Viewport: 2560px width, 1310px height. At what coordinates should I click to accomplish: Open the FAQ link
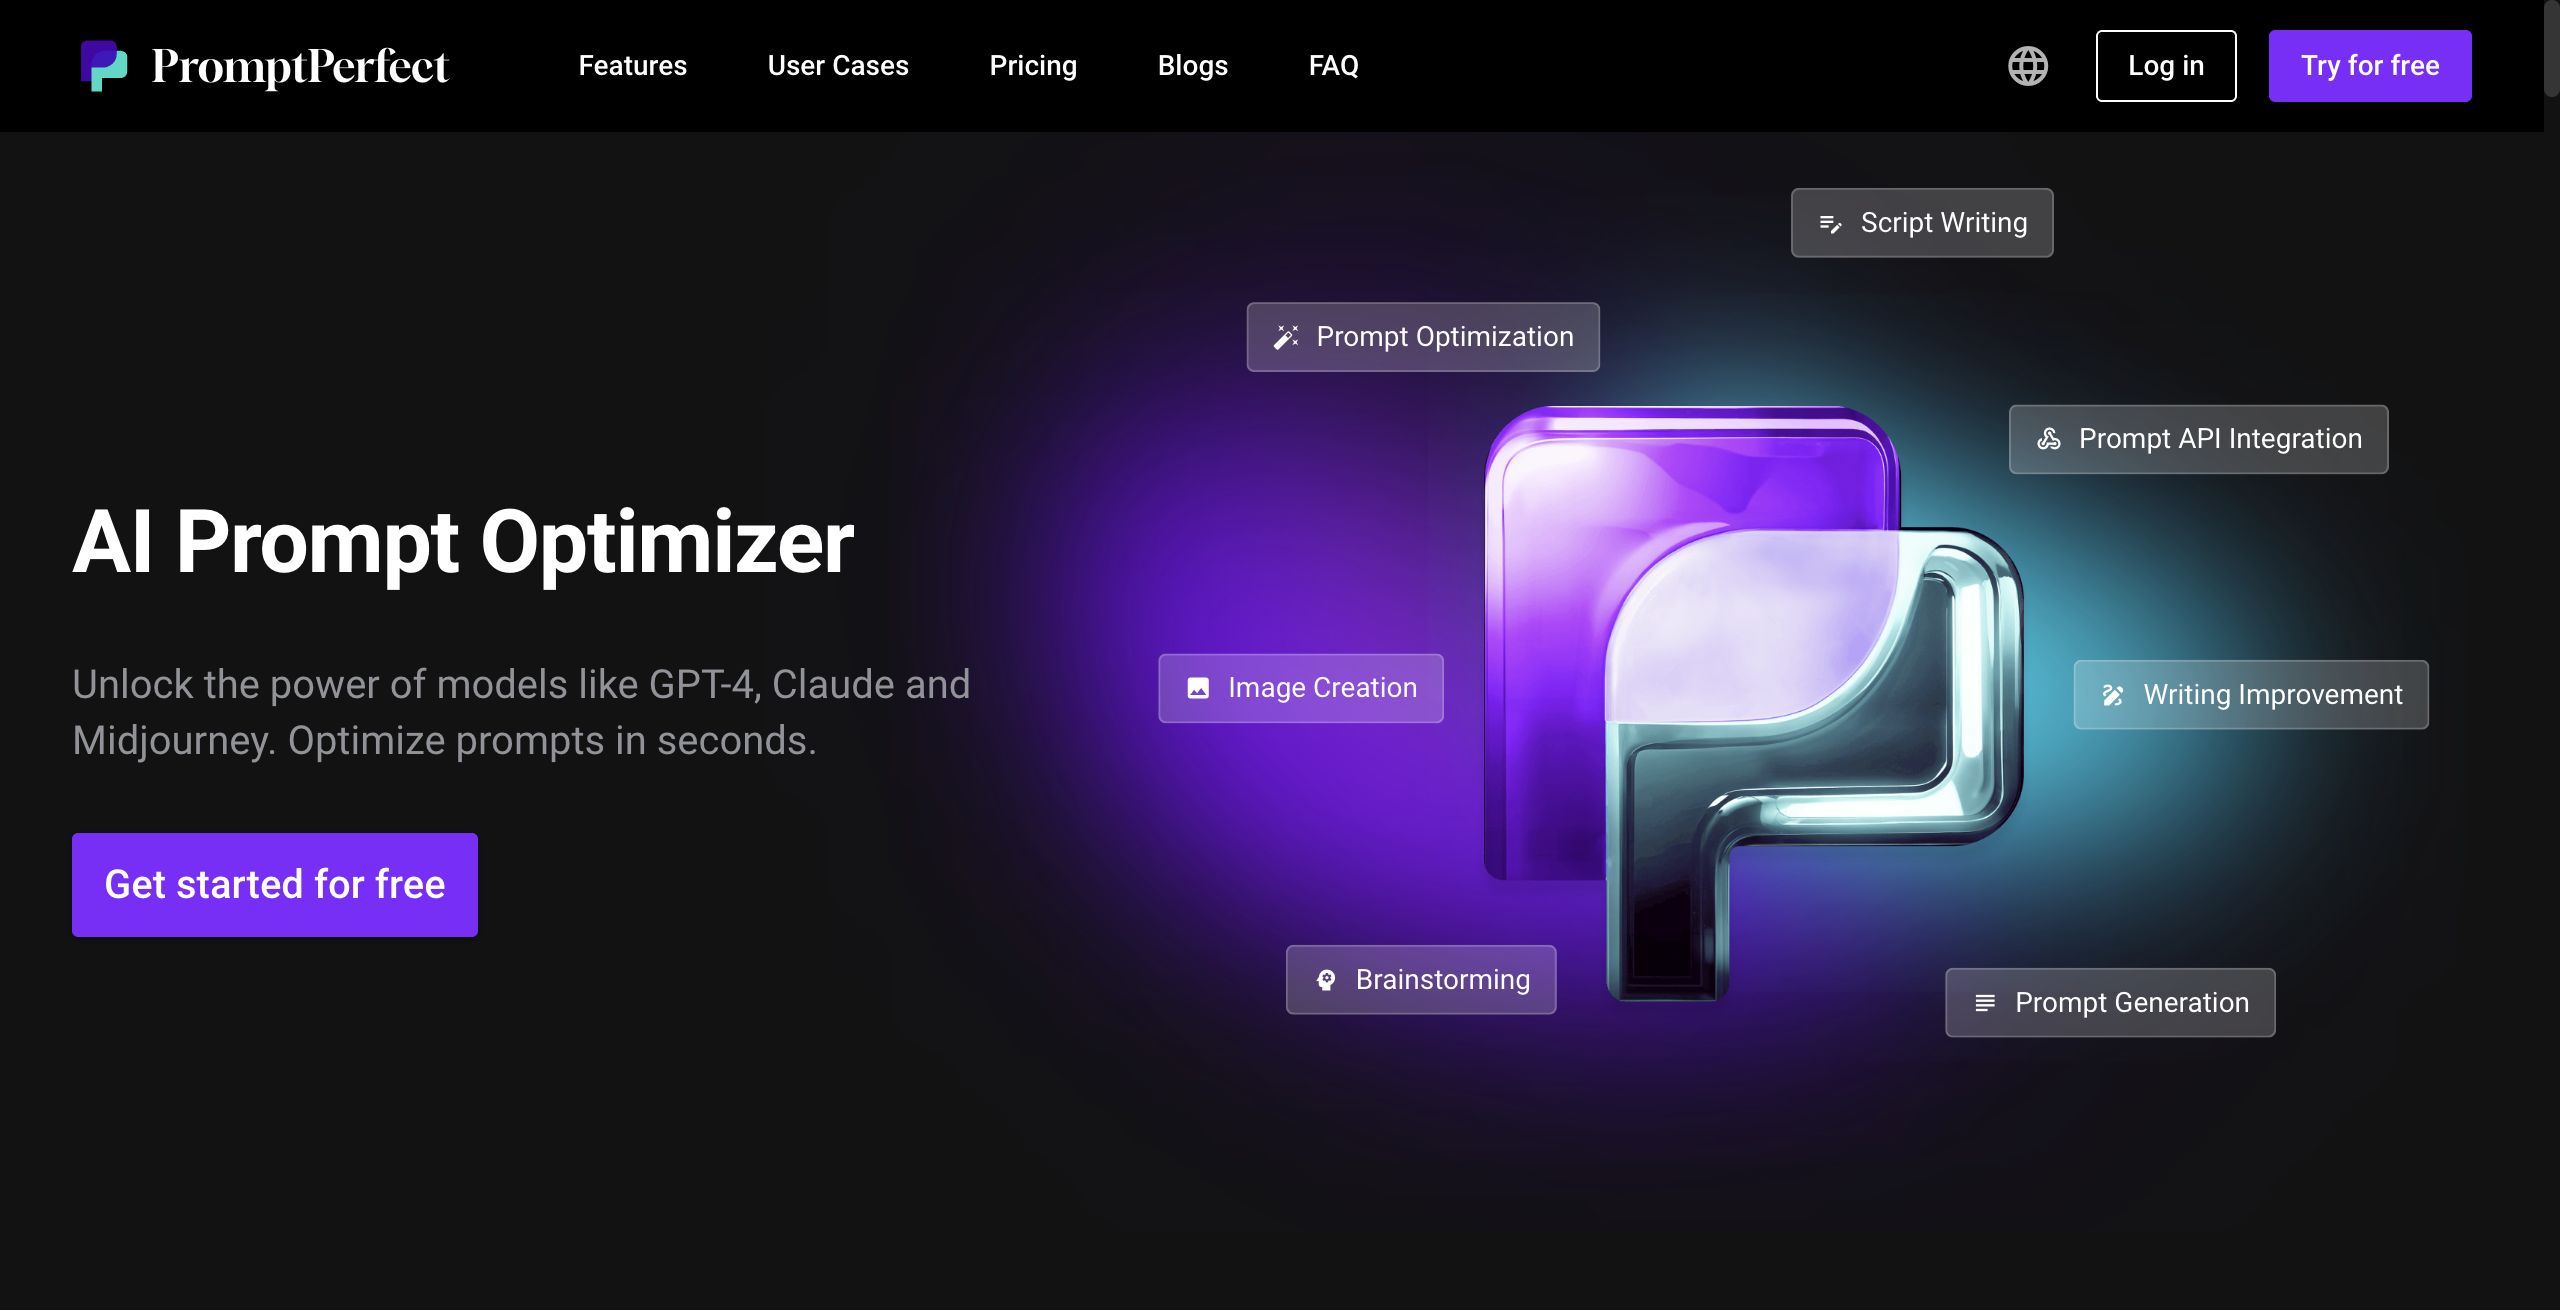(x=1333, y=66)
